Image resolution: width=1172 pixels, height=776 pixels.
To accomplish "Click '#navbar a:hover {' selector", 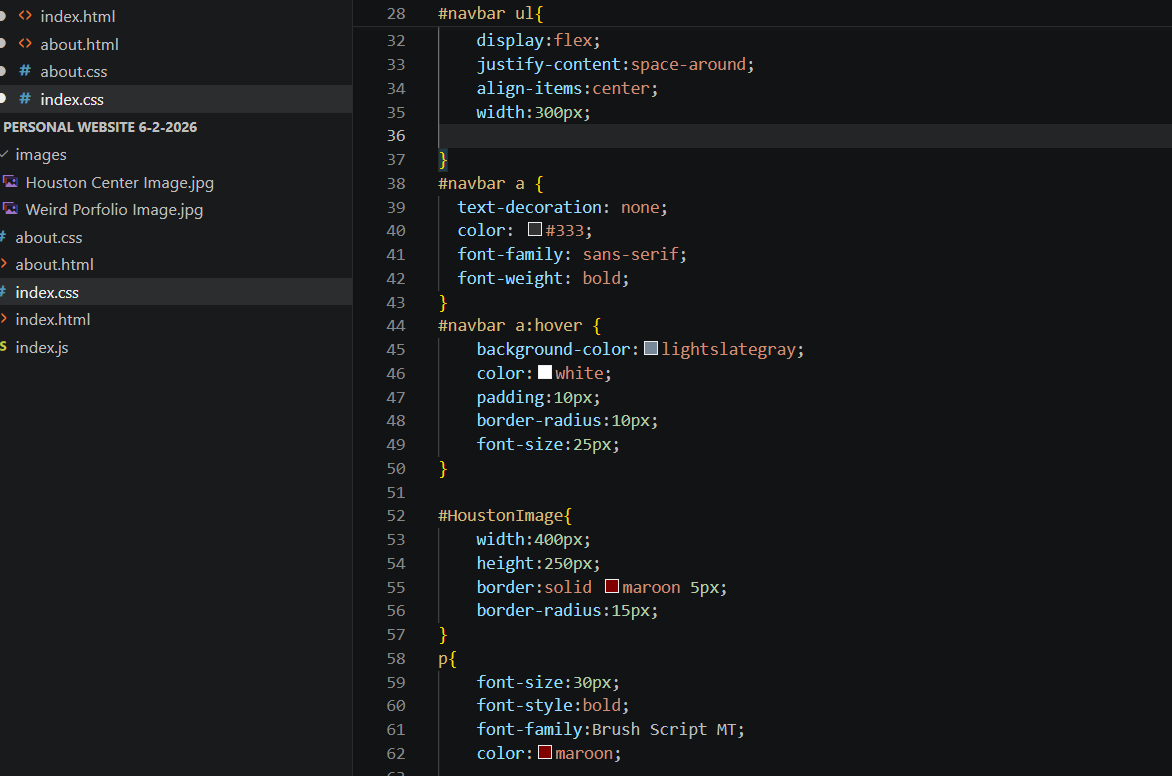I will (519, 326).
